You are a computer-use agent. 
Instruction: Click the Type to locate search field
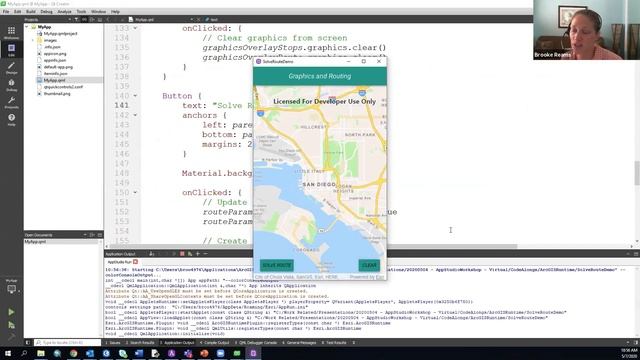tap(68, 342)
